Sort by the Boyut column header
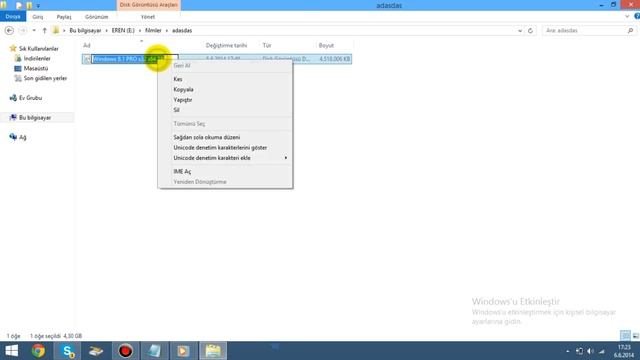Viewport: 640px width, 360px height. click(x=326, y=45)
